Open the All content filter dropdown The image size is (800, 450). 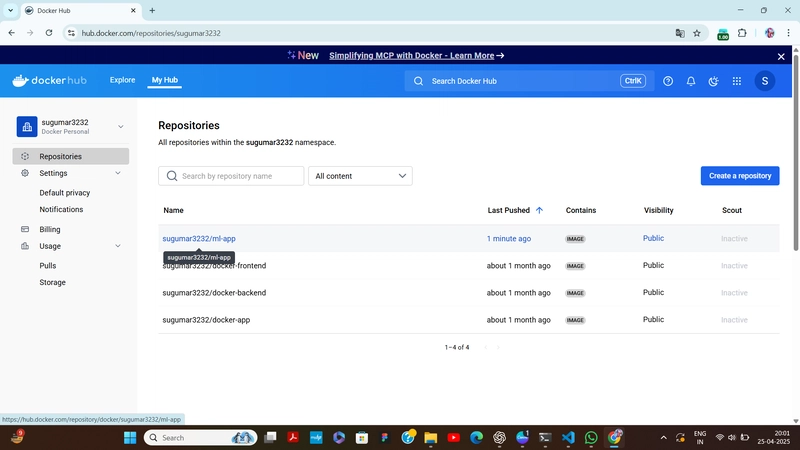tap(360, 176)
